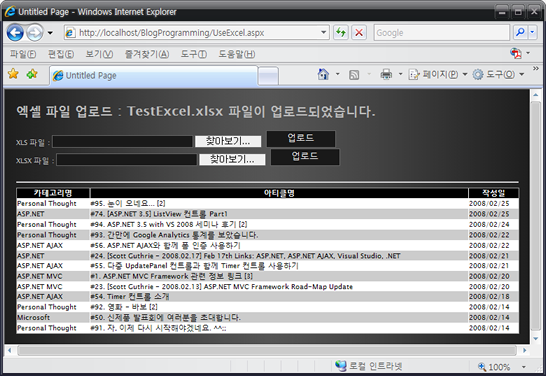Click the RSS feeds icon
The height and width of the screenshot is (376, 546).
(x=354, y=75)
